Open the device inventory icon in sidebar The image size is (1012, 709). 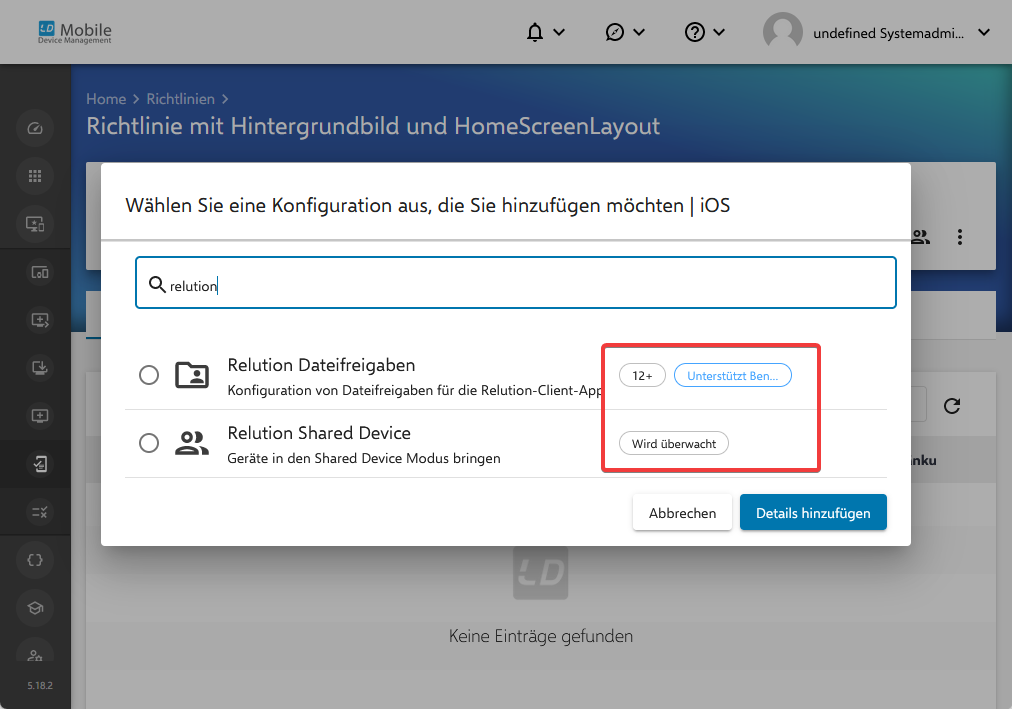[39, 272]
